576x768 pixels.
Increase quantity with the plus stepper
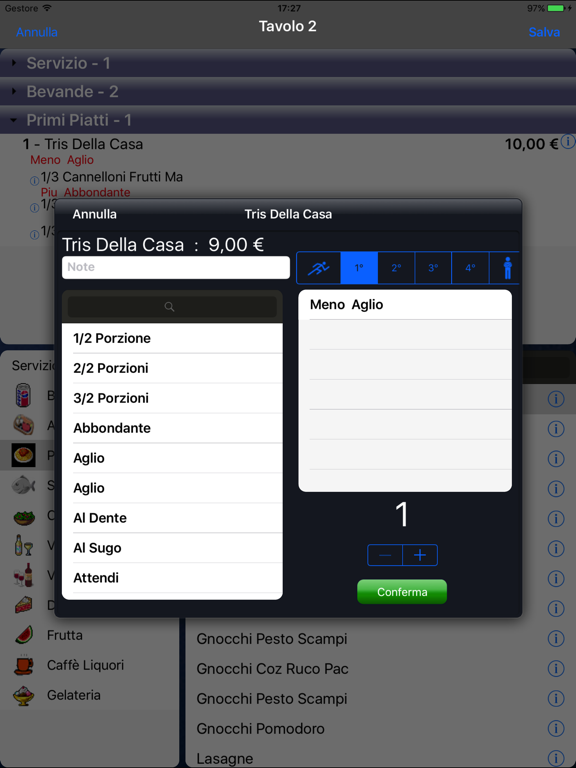click(x=420, y=555)
